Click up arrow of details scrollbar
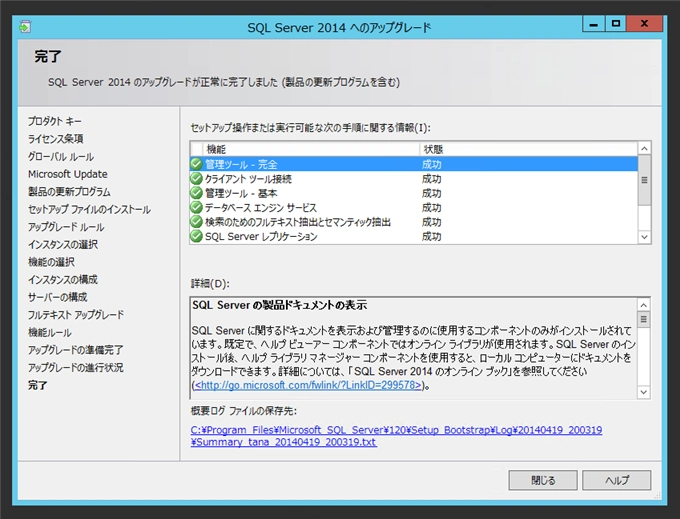680x519 pixels. pos(644,305)
